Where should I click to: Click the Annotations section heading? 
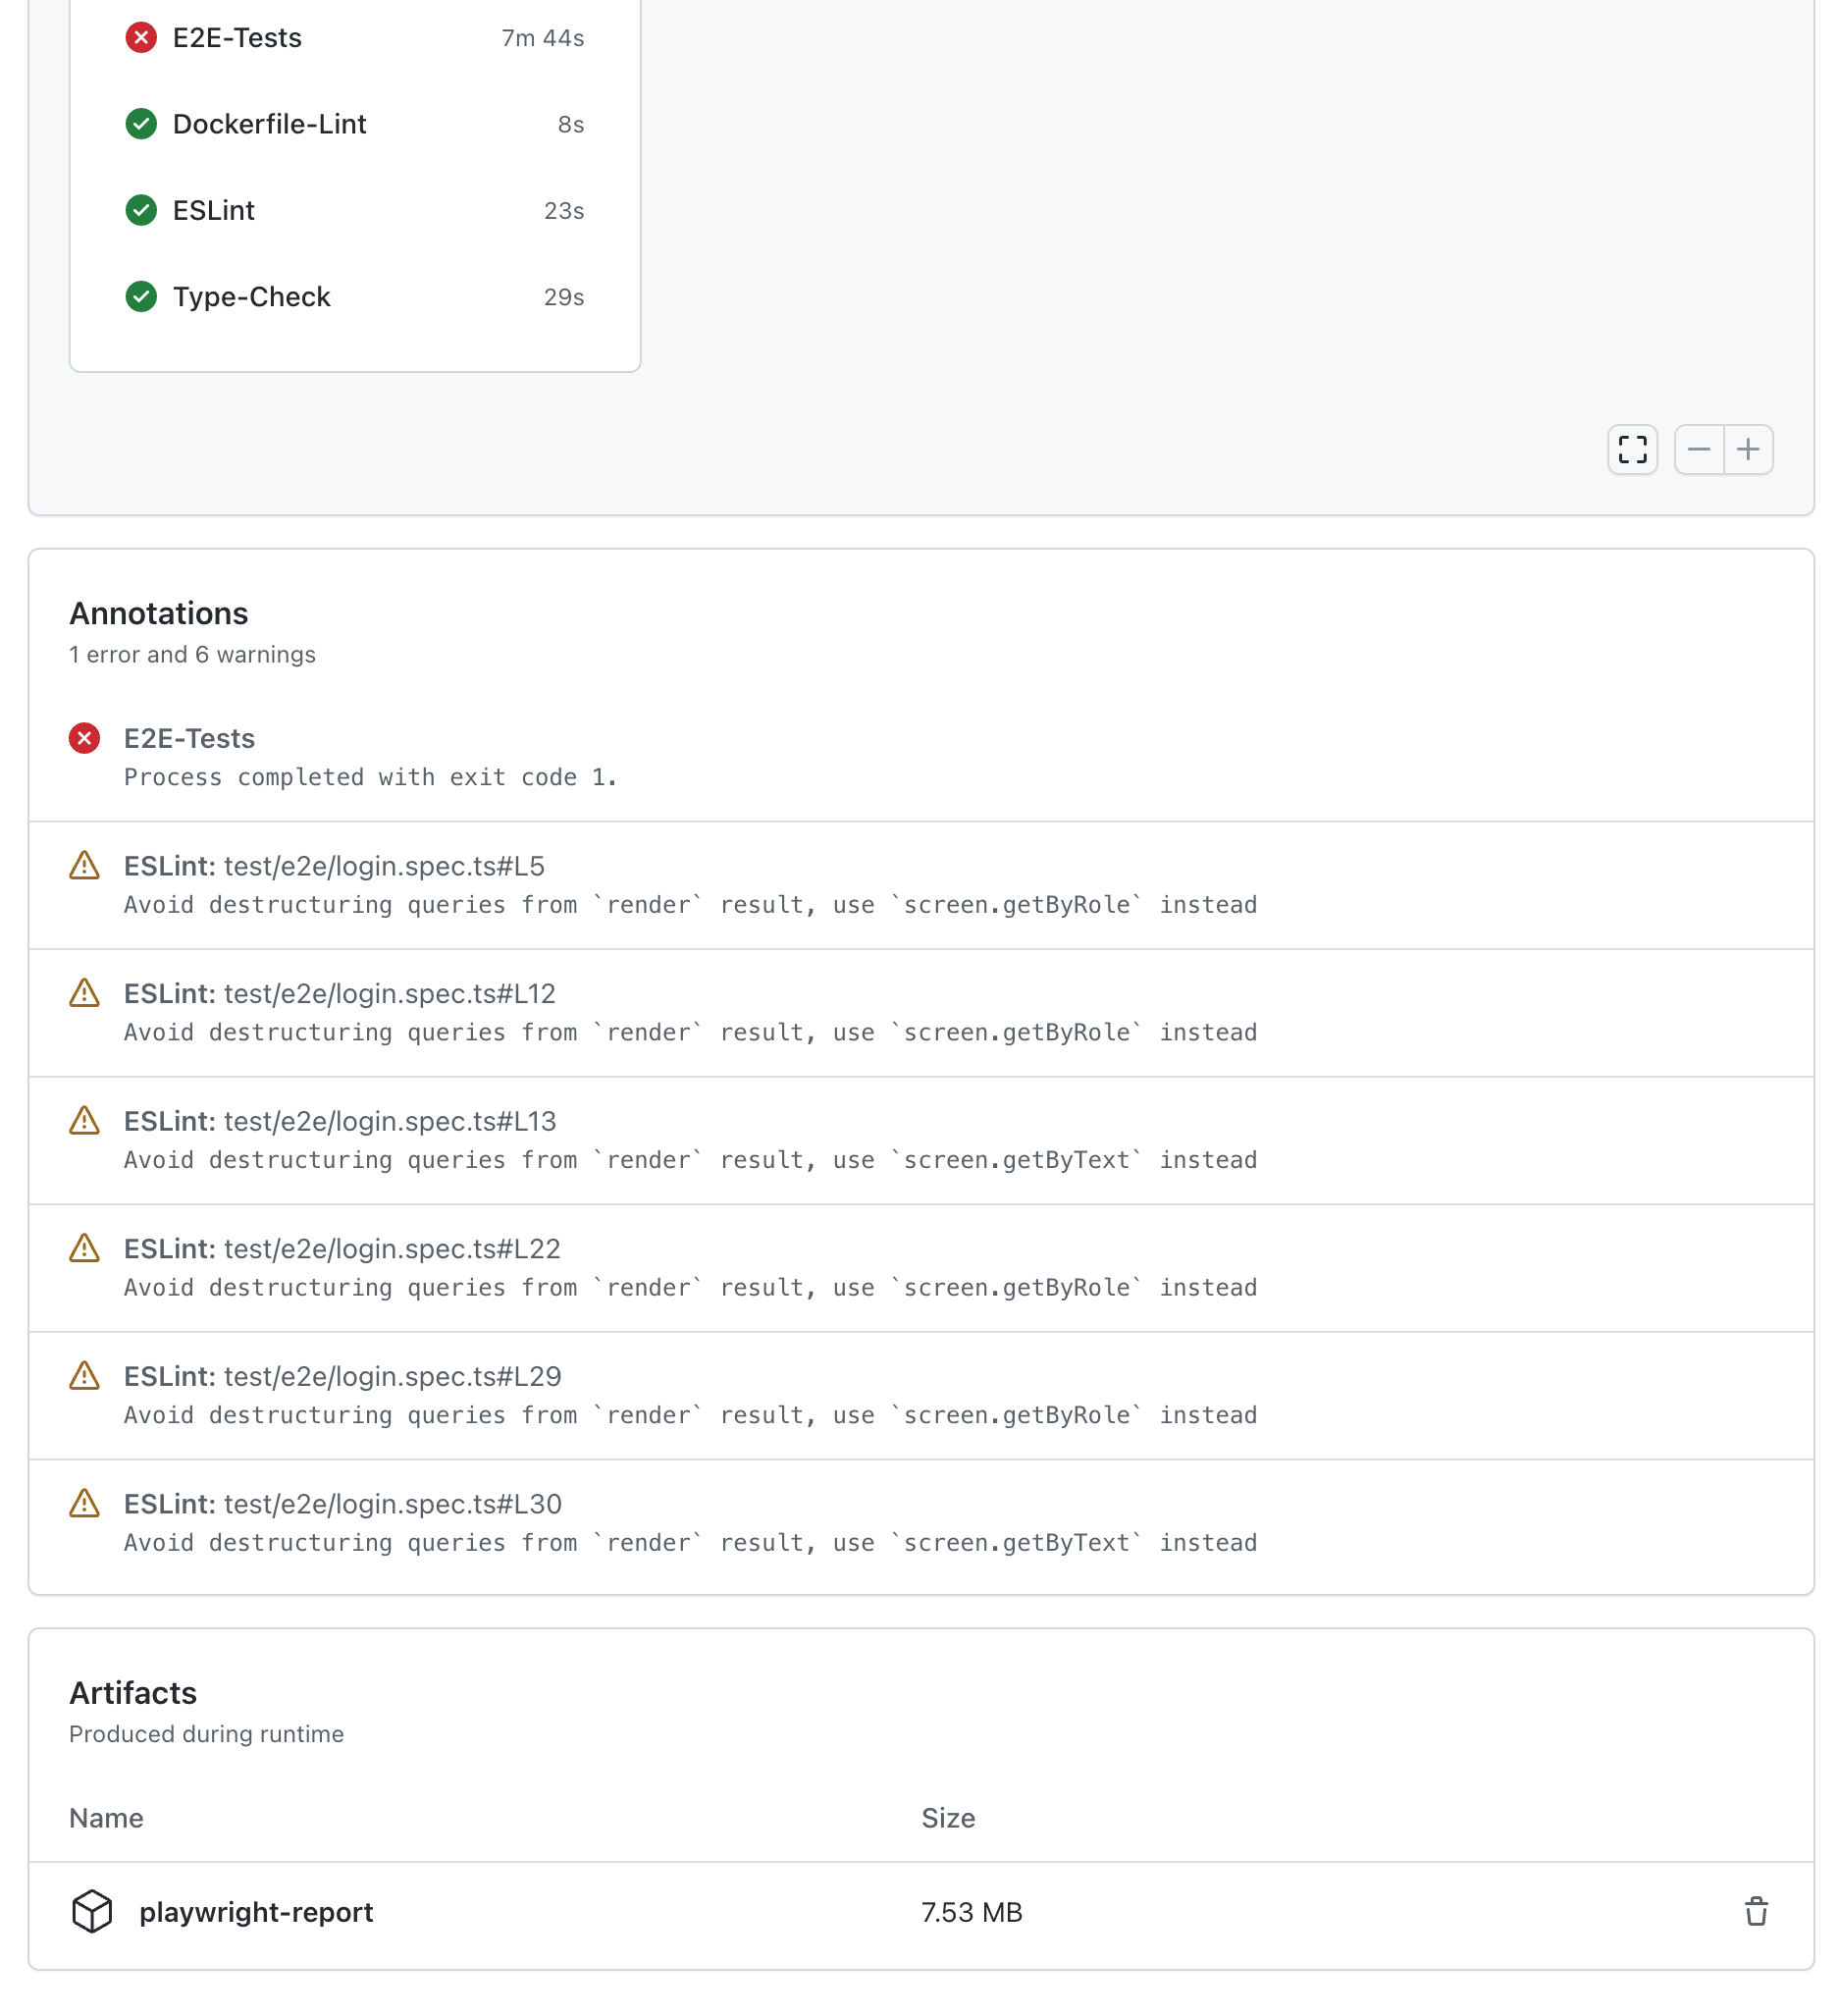[158, 613]
